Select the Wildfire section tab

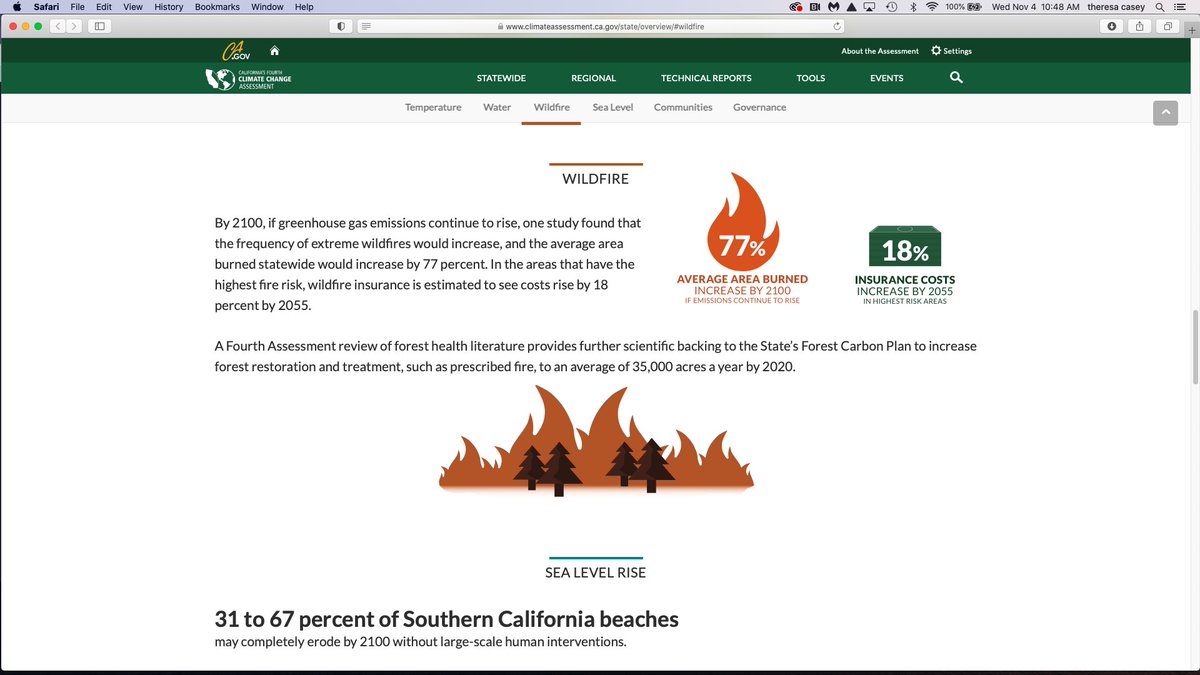[x=552, y=107]
